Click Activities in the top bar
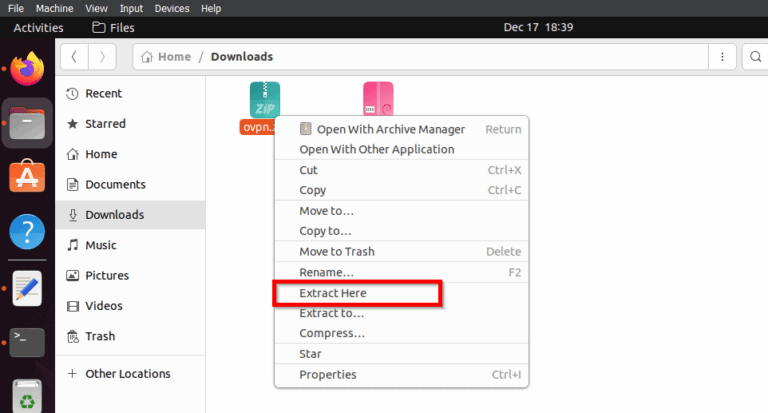Viewport: 768px width, 413px height. pyautogui.click(x=38, y=28)
